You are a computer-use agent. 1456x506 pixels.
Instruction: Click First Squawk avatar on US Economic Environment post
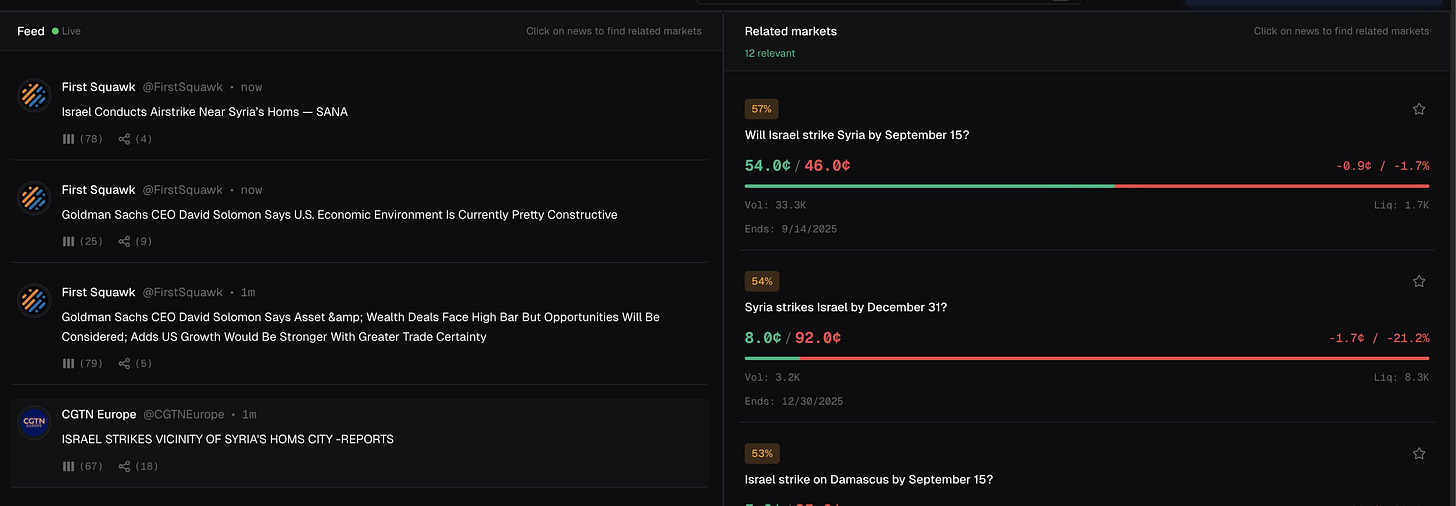pos(34,198)
